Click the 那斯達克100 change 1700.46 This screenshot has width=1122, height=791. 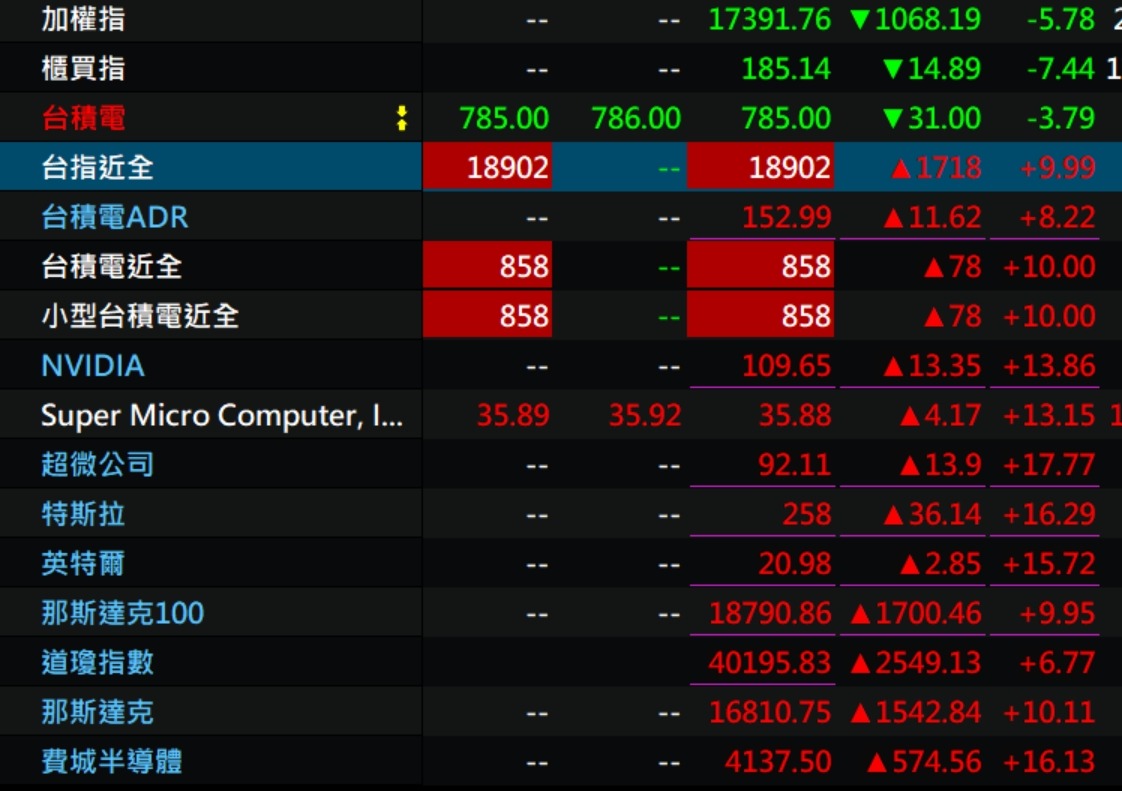[916, 613]
